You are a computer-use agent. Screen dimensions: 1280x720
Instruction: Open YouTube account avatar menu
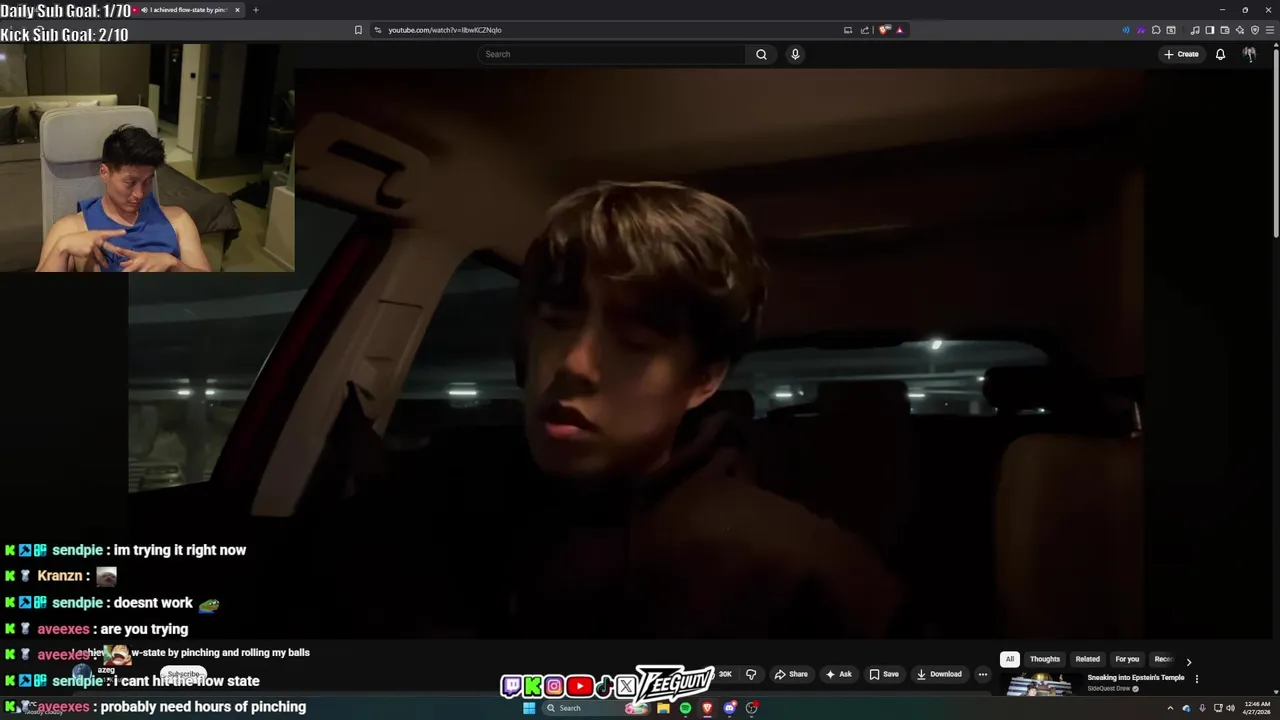(1249, 54)
